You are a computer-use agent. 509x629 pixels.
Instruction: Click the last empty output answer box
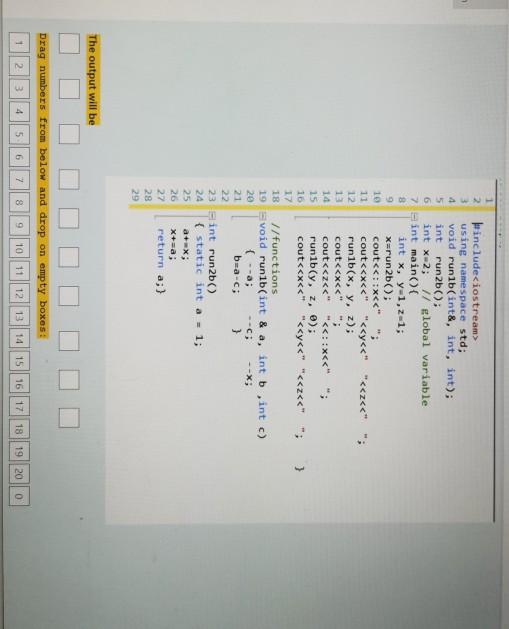tap(69, 418)
